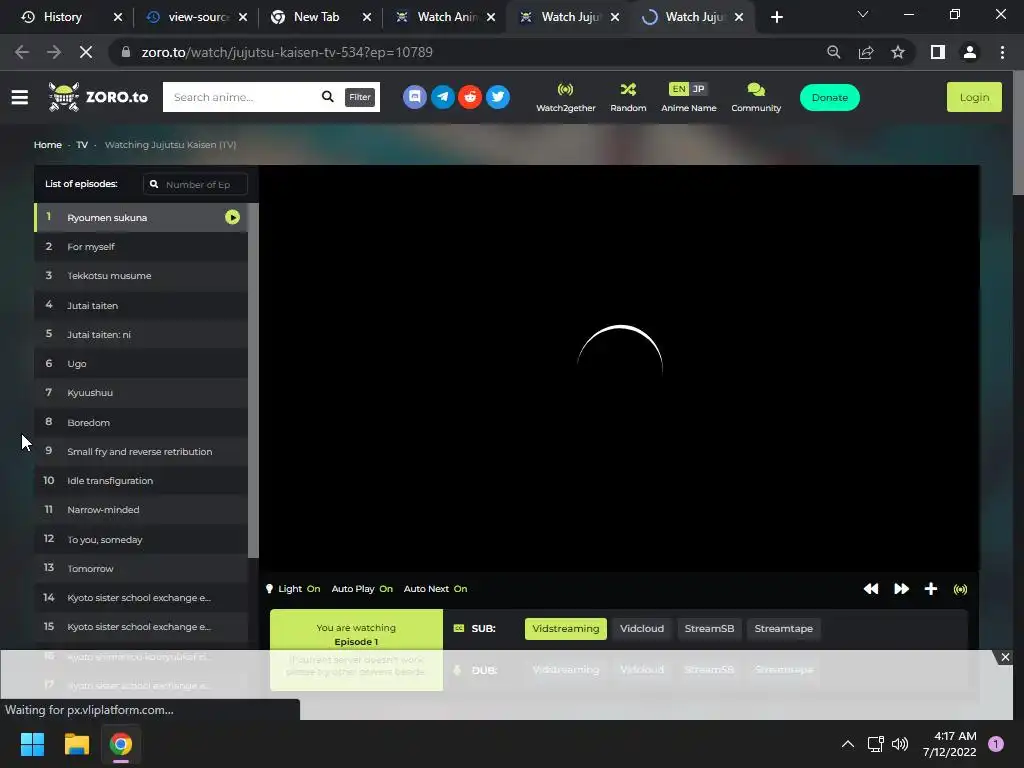
Task: Toggle the Auto Play setting
Action: (362, 588)
